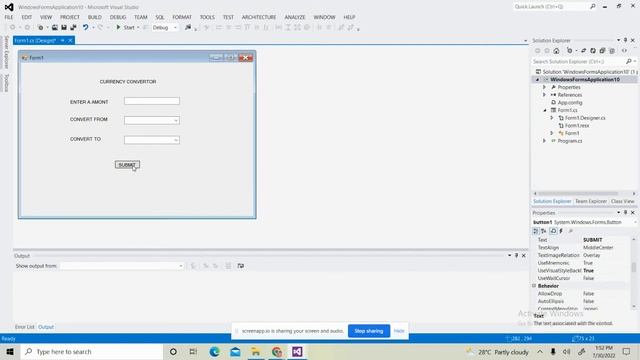Expand the Program.cs node
The height and width of the screenshot is (360, 640).
click(544, 141)
